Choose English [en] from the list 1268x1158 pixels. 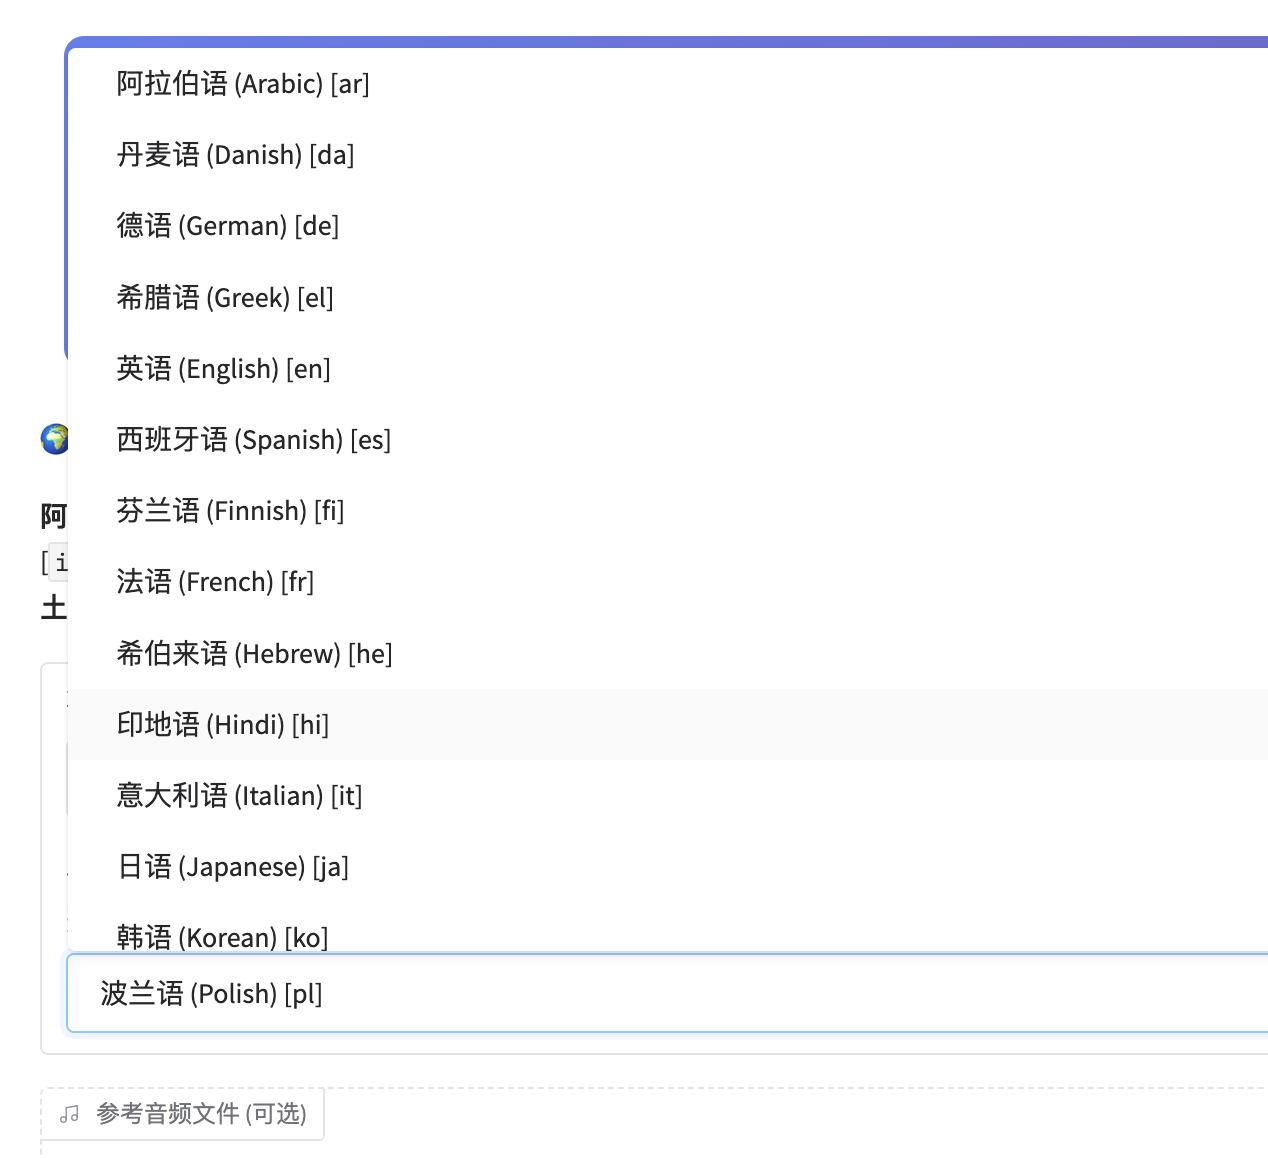tap(224, 369)
